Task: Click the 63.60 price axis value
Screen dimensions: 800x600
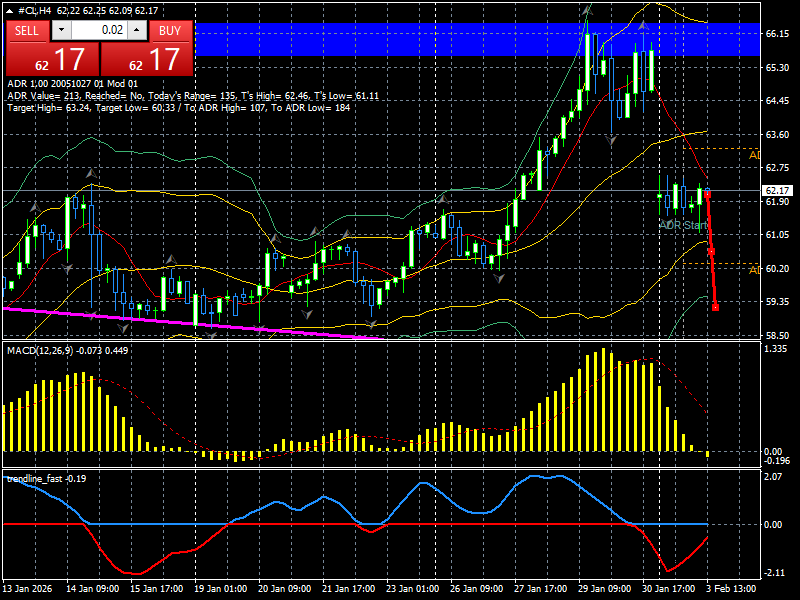Action: pos(778,134)
